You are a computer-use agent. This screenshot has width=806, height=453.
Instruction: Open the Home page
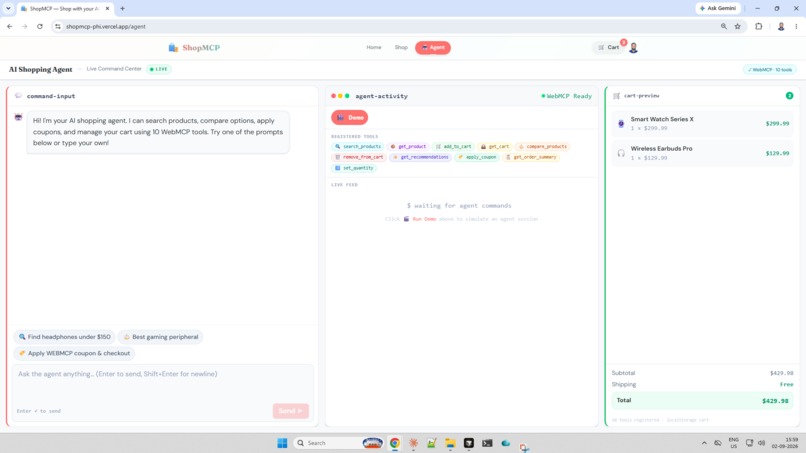pos(374,47)
